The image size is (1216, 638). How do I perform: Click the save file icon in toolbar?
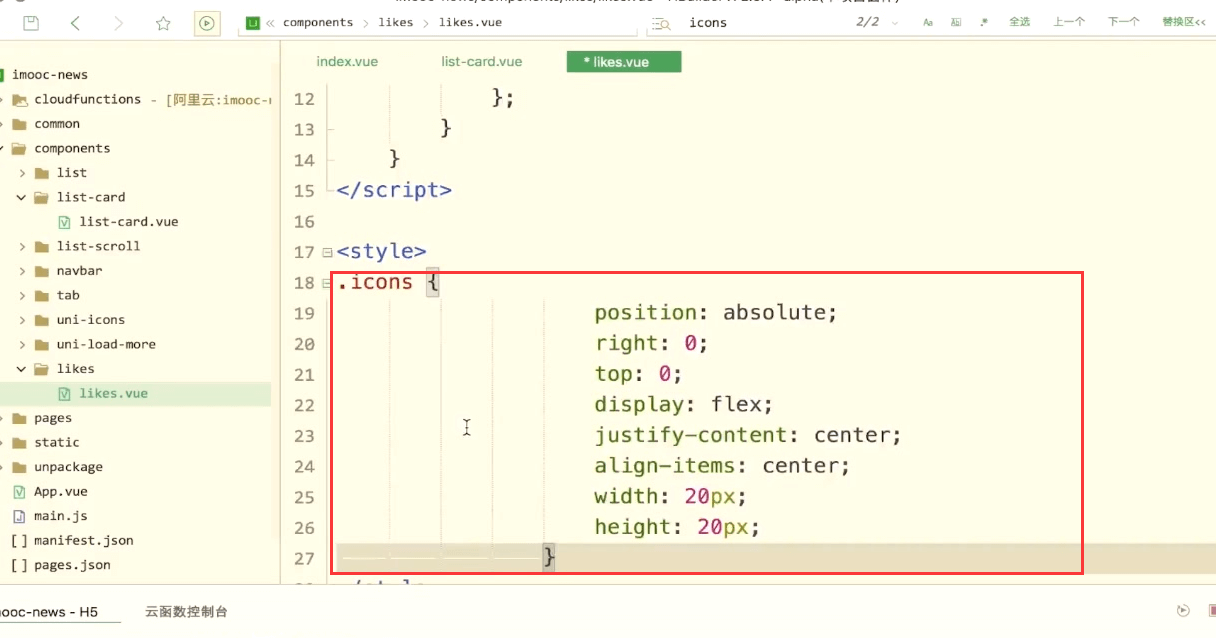tap(31, 23)
